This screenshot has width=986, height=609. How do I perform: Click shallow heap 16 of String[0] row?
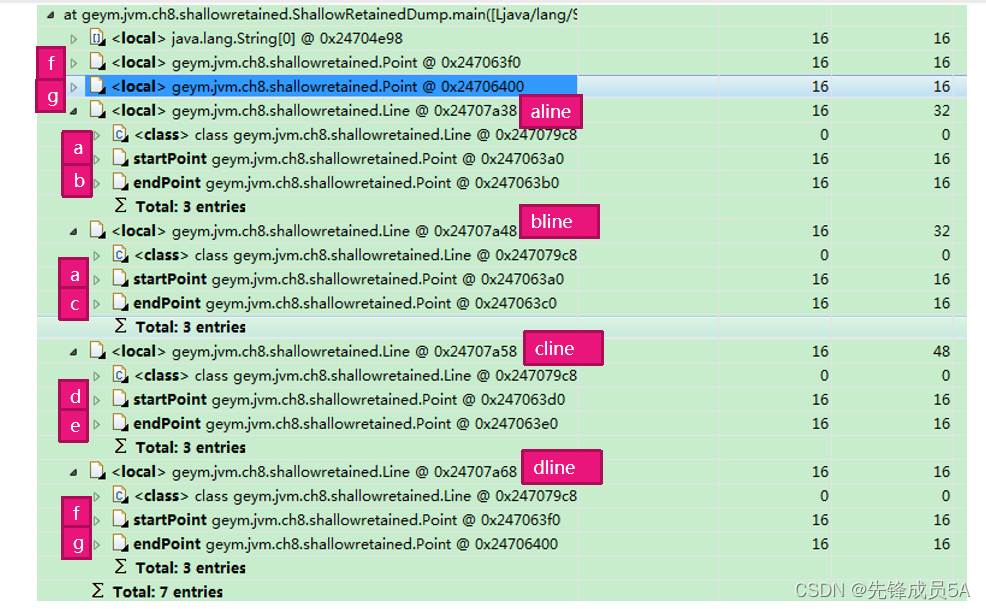pos(820,38)
